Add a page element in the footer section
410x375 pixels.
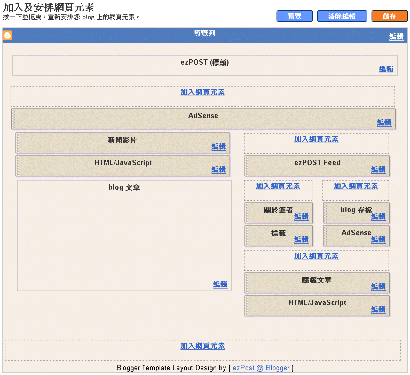202,346
